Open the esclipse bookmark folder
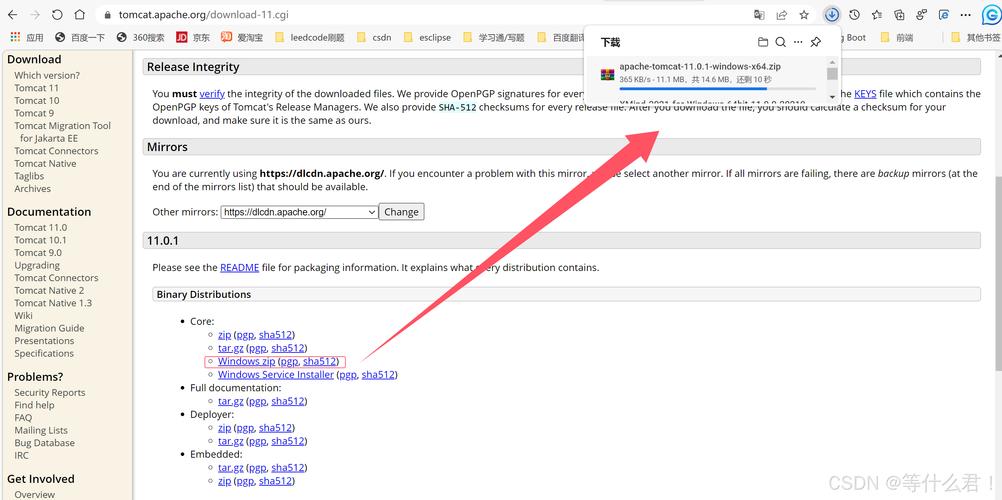Viewport: 1002px width, 500px height. click(428, 37)
